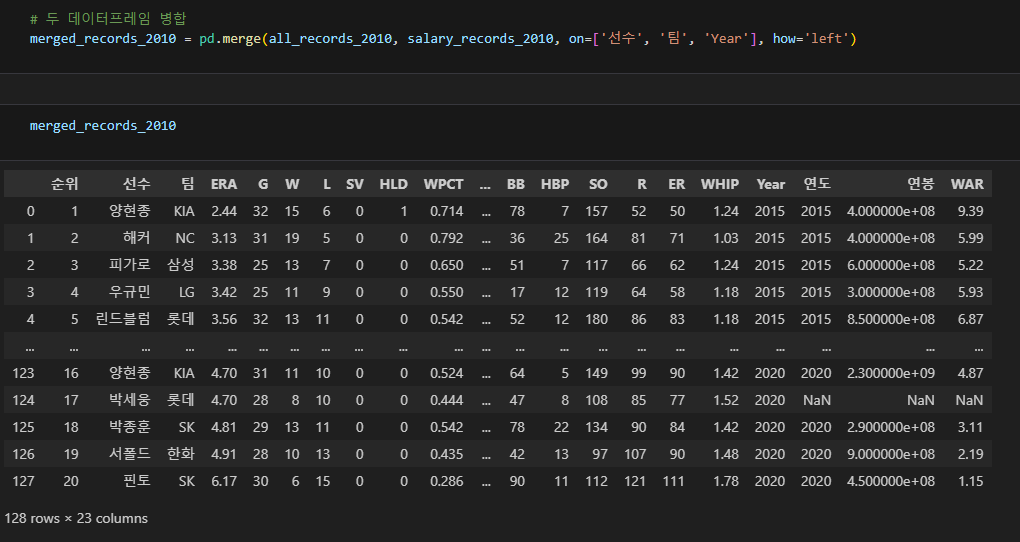Click WPCT value 0.792

[x=447, y=238]
